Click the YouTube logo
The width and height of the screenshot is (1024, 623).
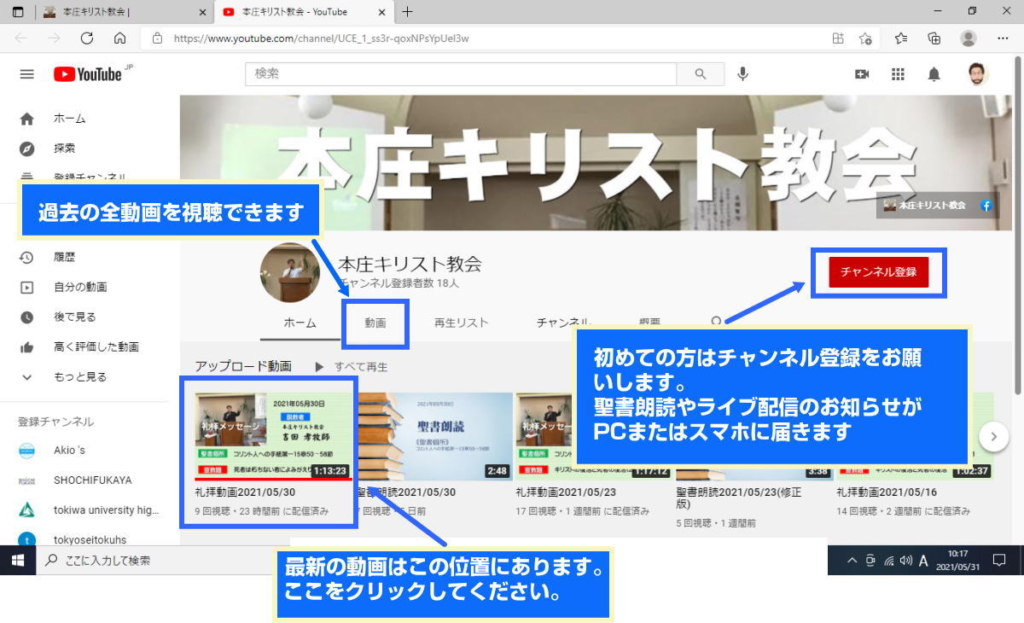(88, 74)
